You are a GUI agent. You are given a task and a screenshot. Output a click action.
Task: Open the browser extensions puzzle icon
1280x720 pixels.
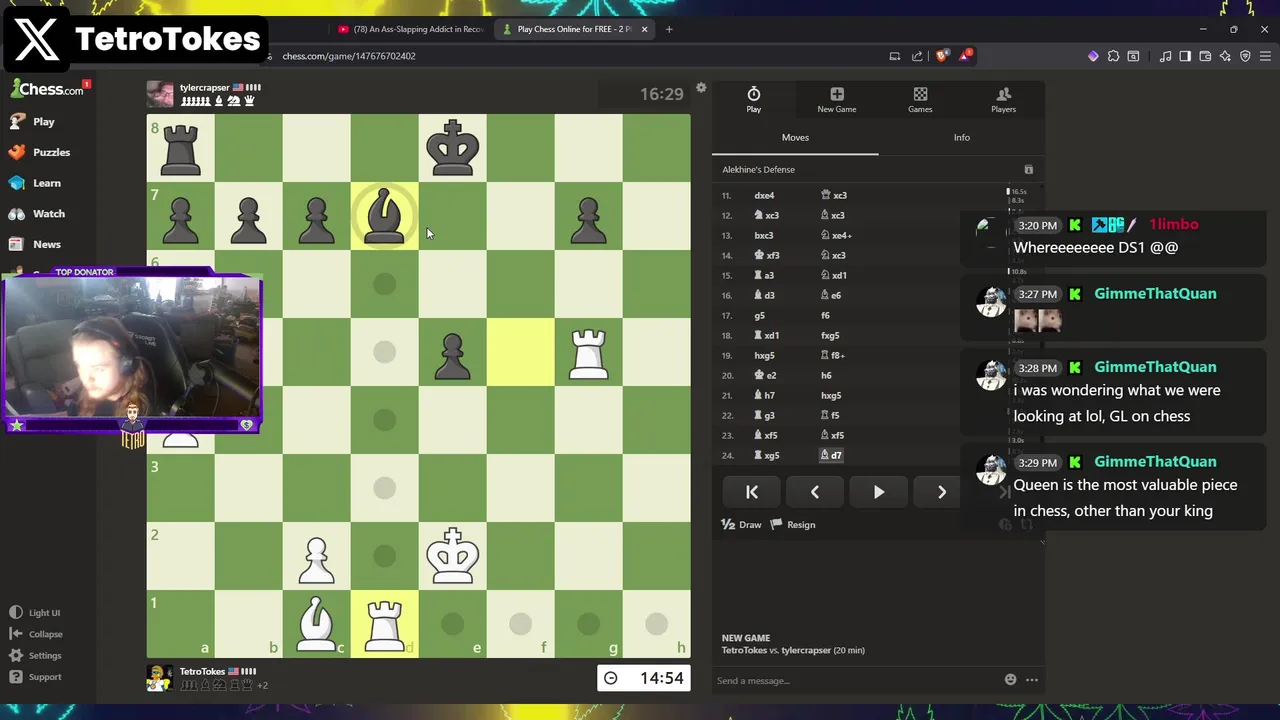(x=1113, y=56)
